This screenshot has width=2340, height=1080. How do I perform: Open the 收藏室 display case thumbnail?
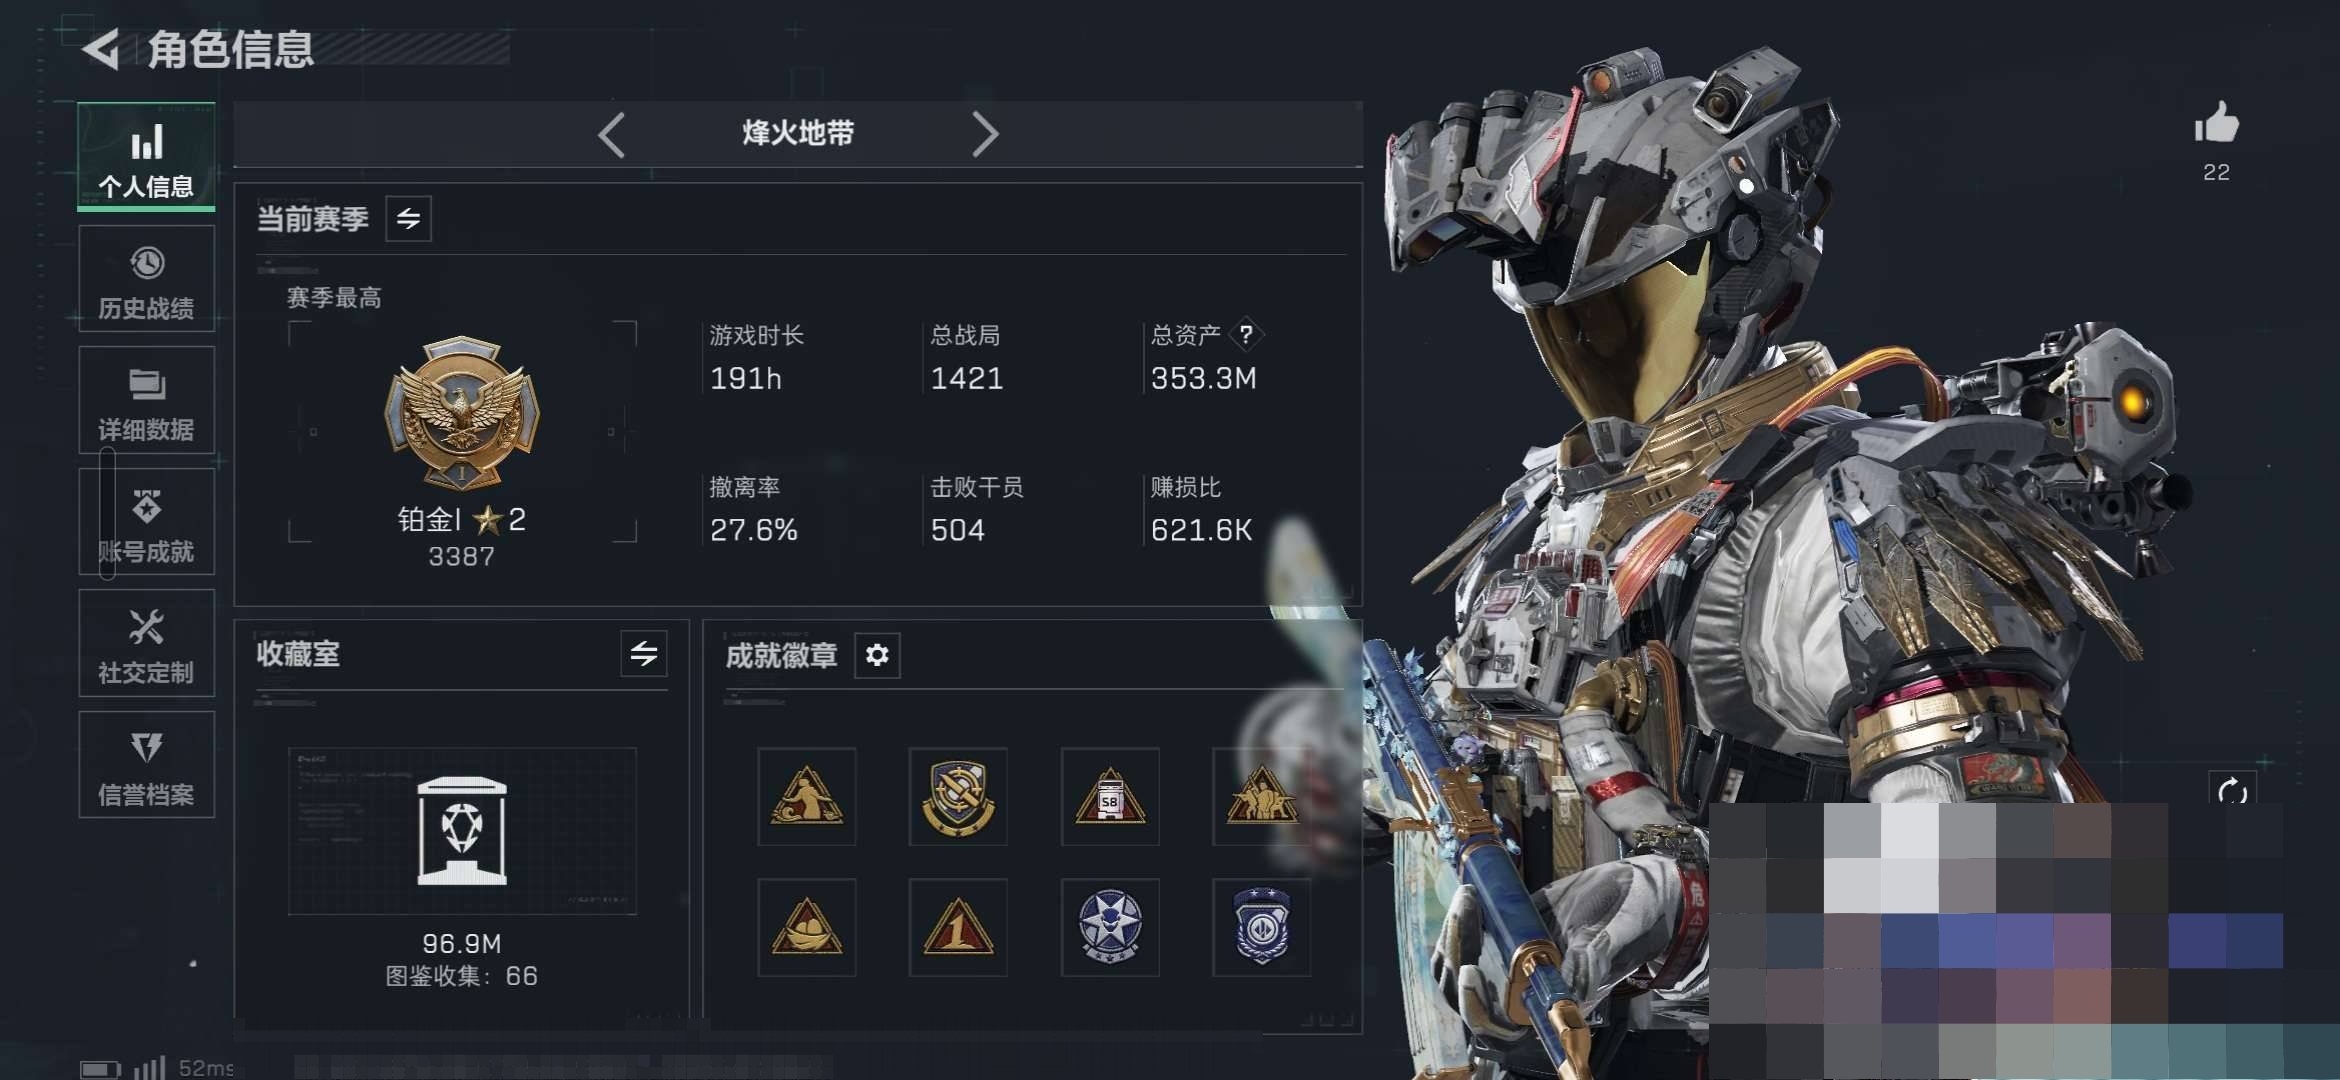coord(462,830)
